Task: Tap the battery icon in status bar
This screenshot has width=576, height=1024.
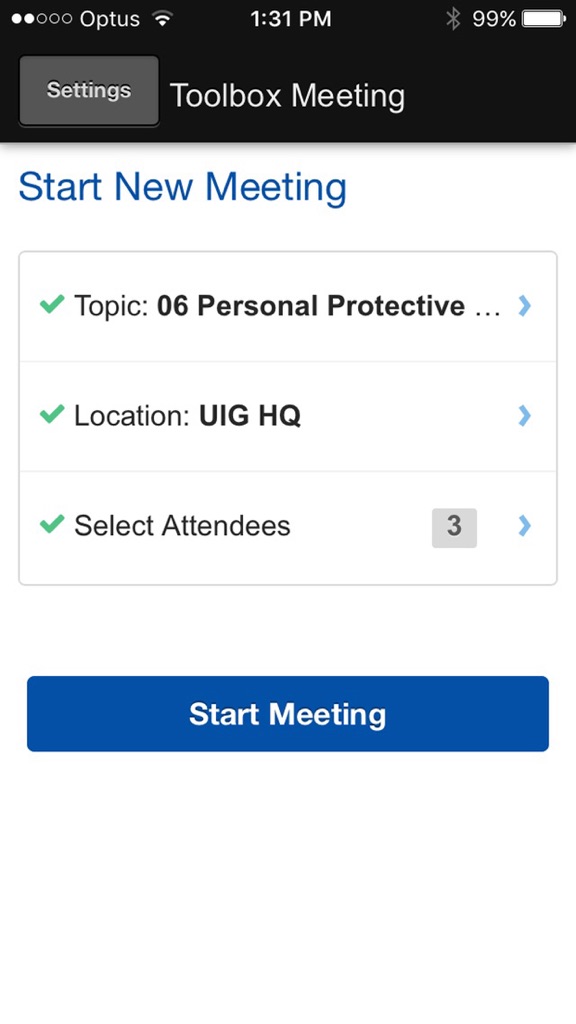Action: point(545,19)
